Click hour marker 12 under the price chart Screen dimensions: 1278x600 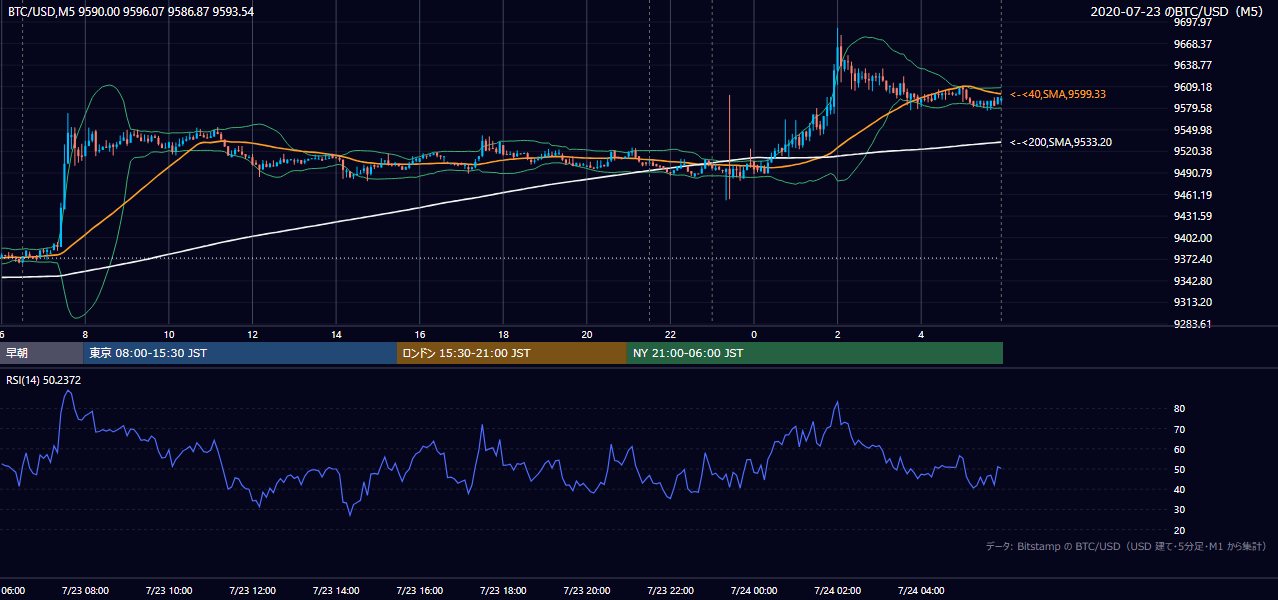[253, 334]
